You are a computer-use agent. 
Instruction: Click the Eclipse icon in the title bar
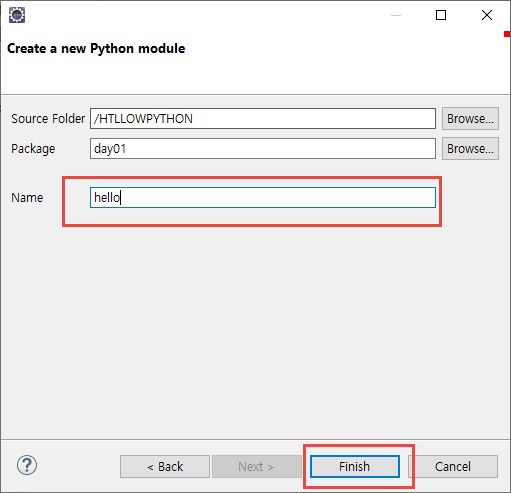(x=17, y=15)
